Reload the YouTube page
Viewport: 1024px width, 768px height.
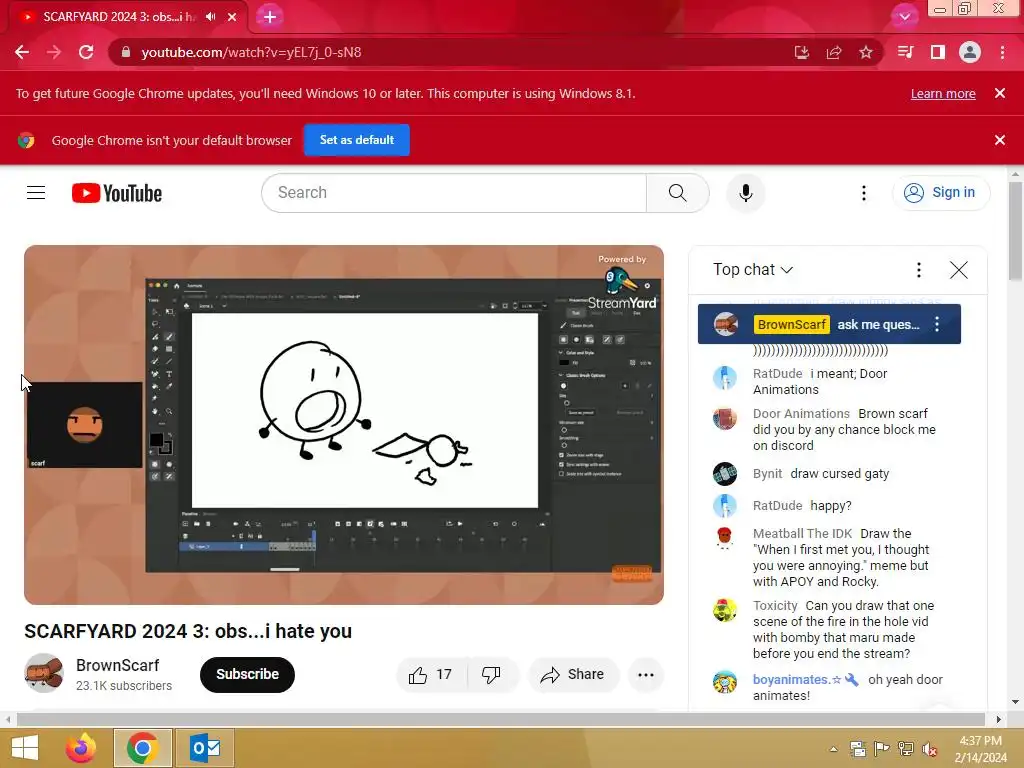86,52
